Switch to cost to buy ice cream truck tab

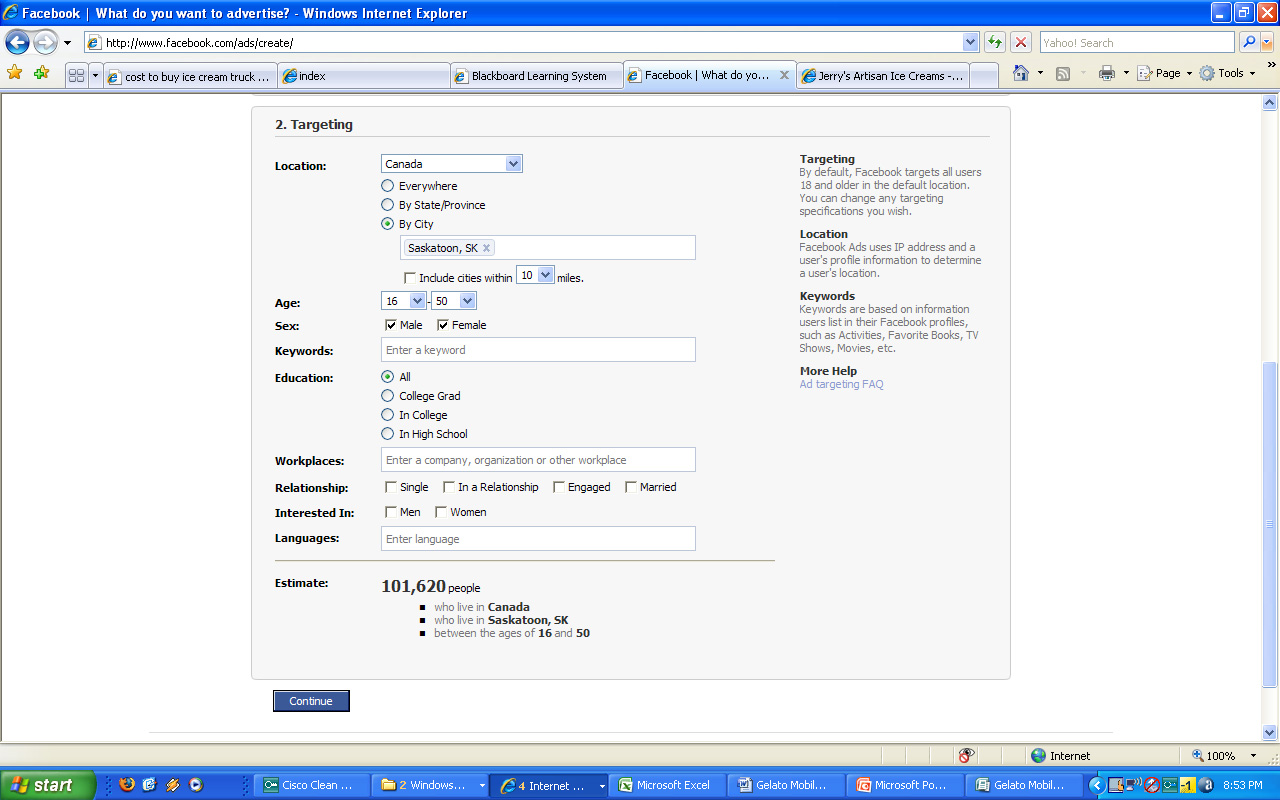(190, 76)
